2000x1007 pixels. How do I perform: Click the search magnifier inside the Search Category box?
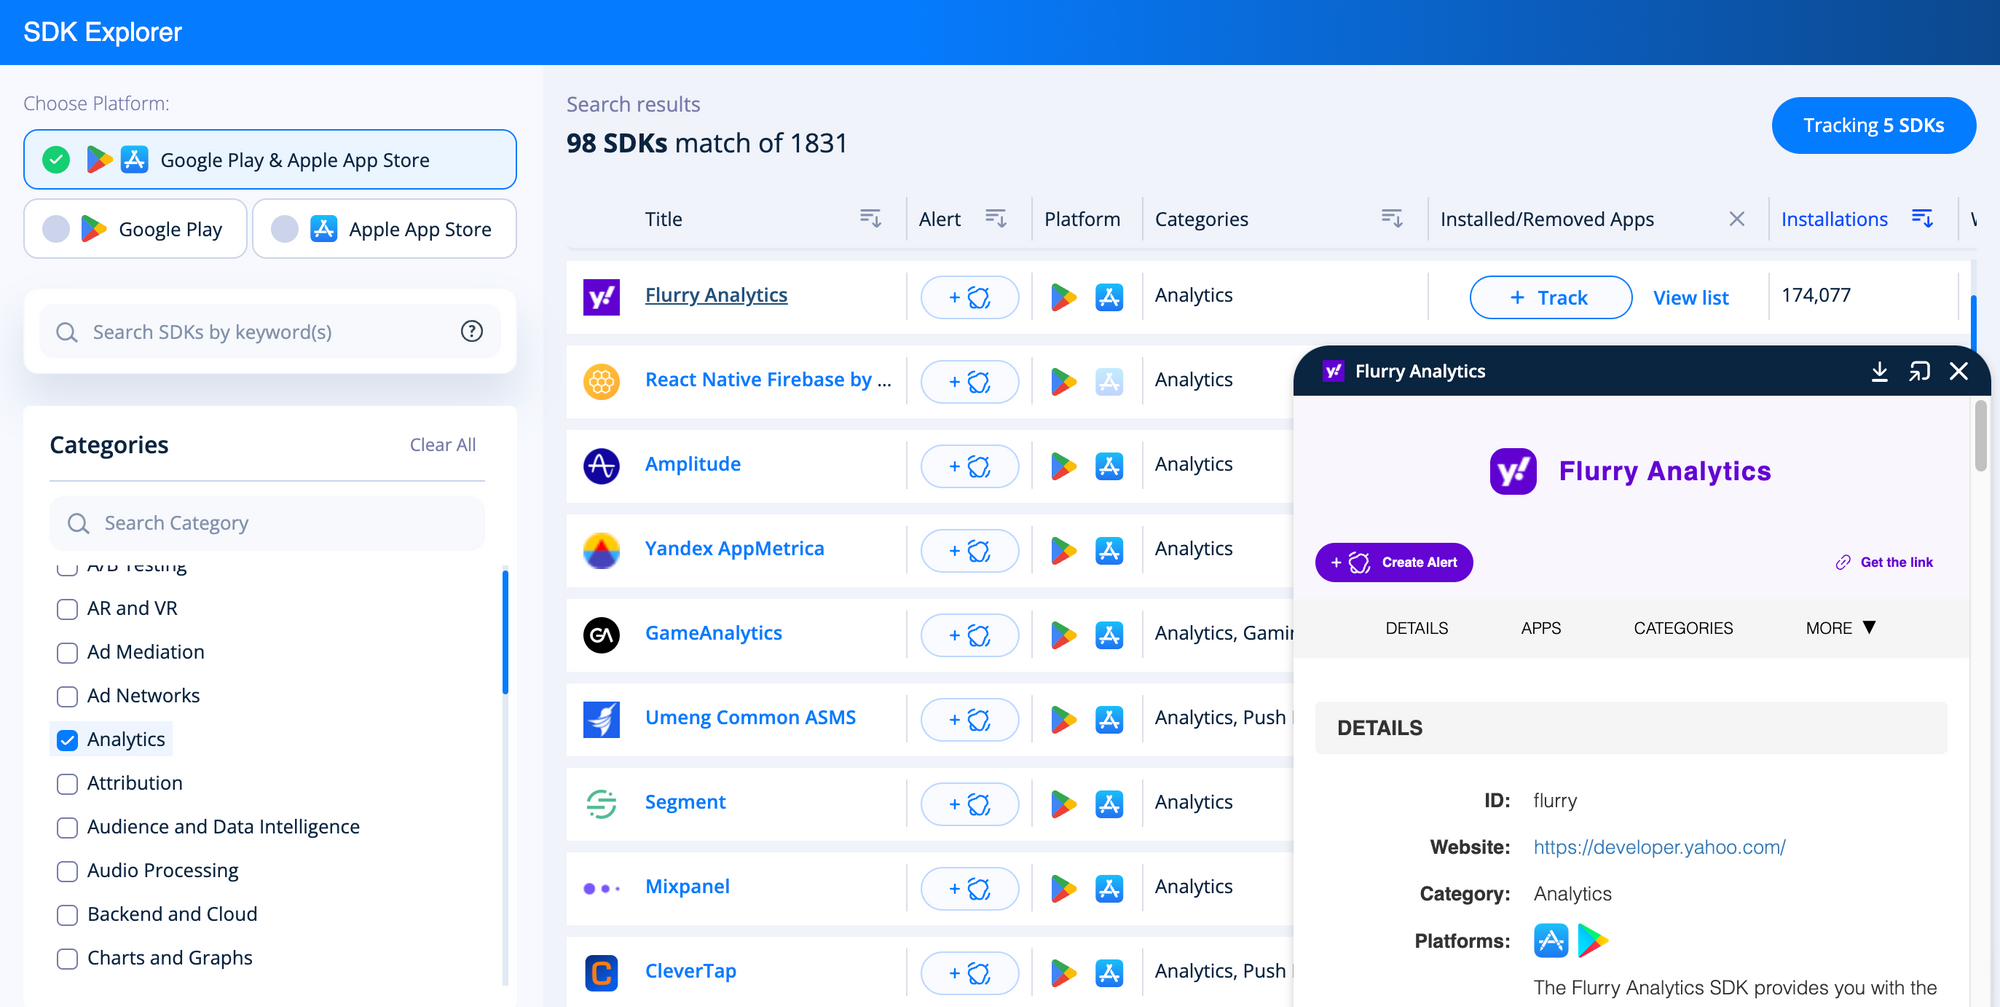(x=78, y=523)
